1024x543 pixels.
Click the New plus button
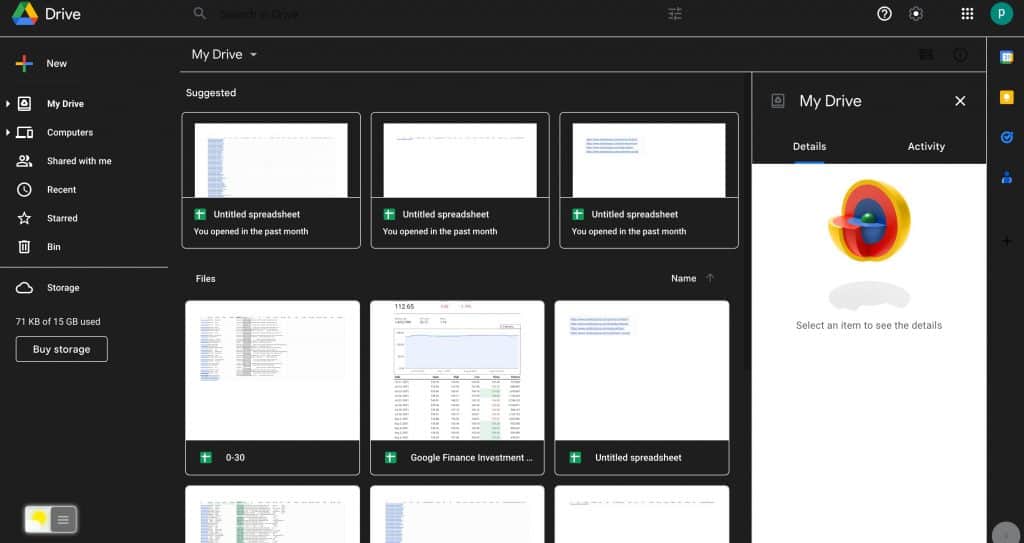coord(42,63)
